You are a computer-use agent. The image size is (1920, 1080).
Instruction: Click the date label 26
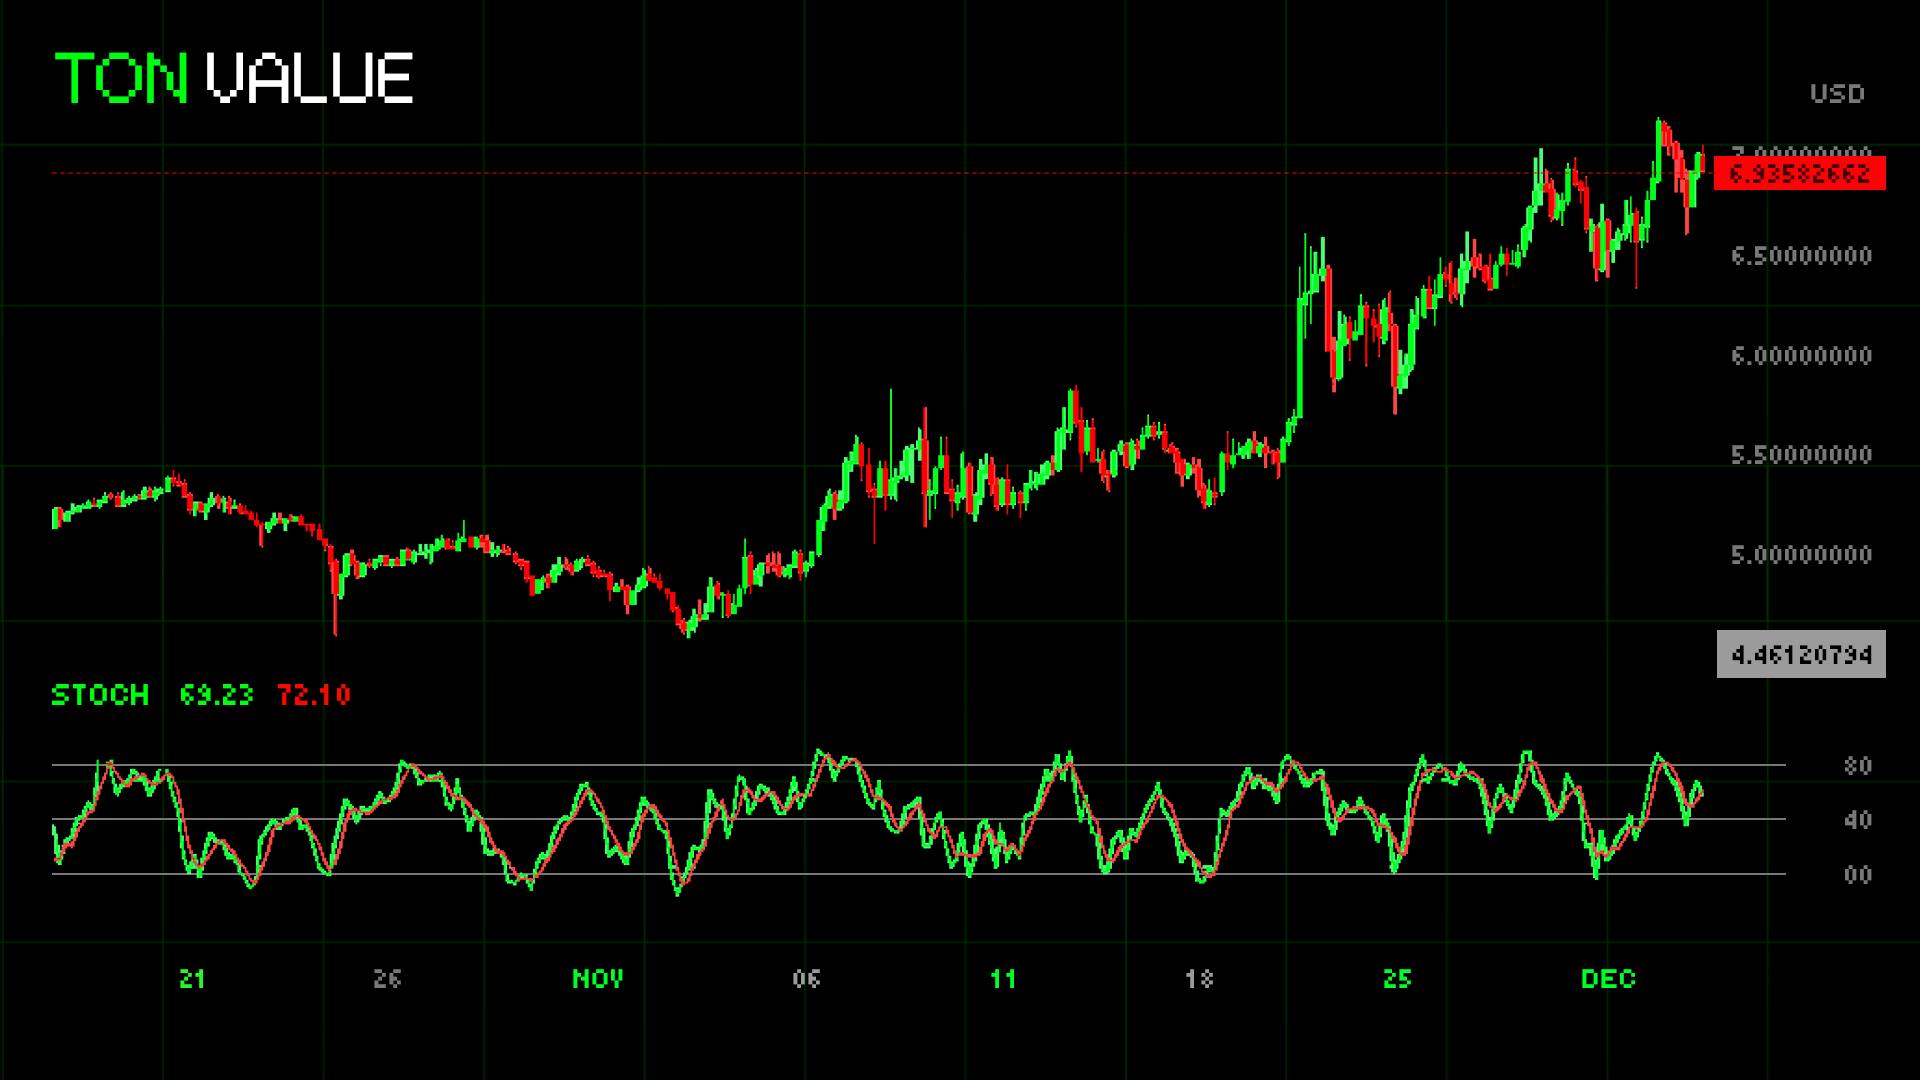pyautogui.click(x=387, y=979)
